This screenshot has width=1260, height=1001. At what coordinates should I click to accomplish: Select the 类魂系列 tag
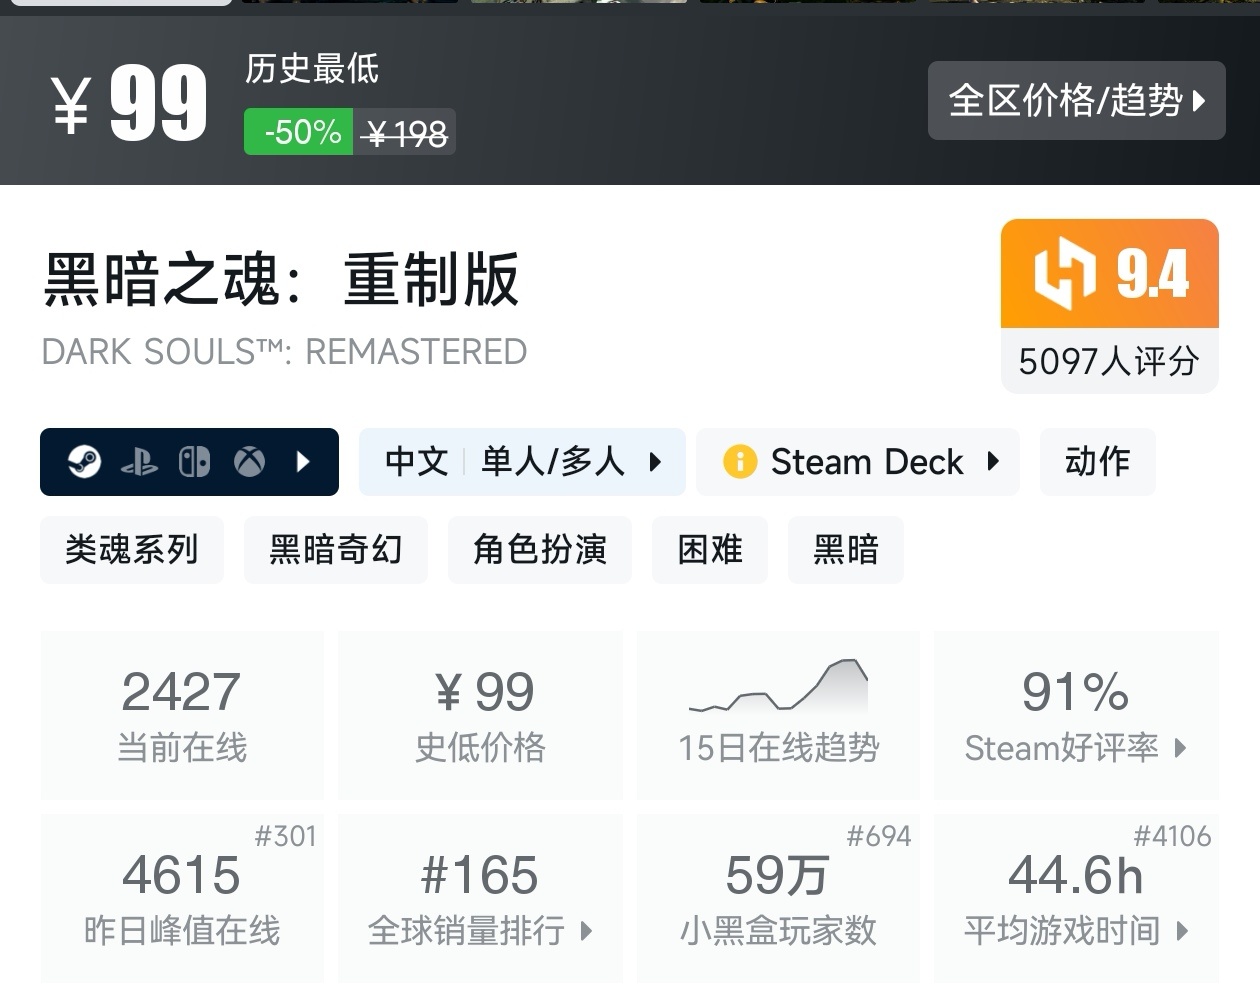click(131, 550)
